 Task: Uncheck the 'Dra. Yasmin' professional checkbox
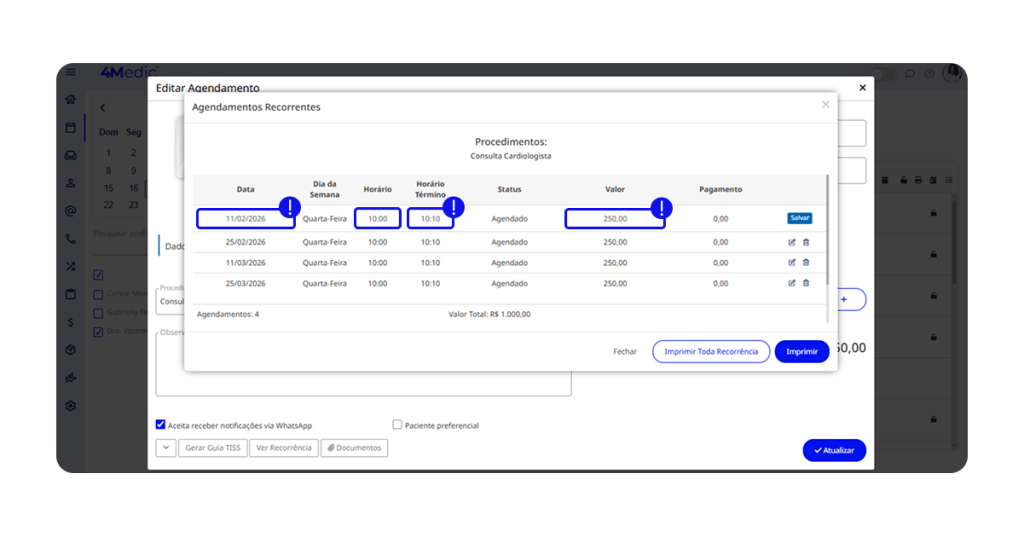tap(98, 332)
